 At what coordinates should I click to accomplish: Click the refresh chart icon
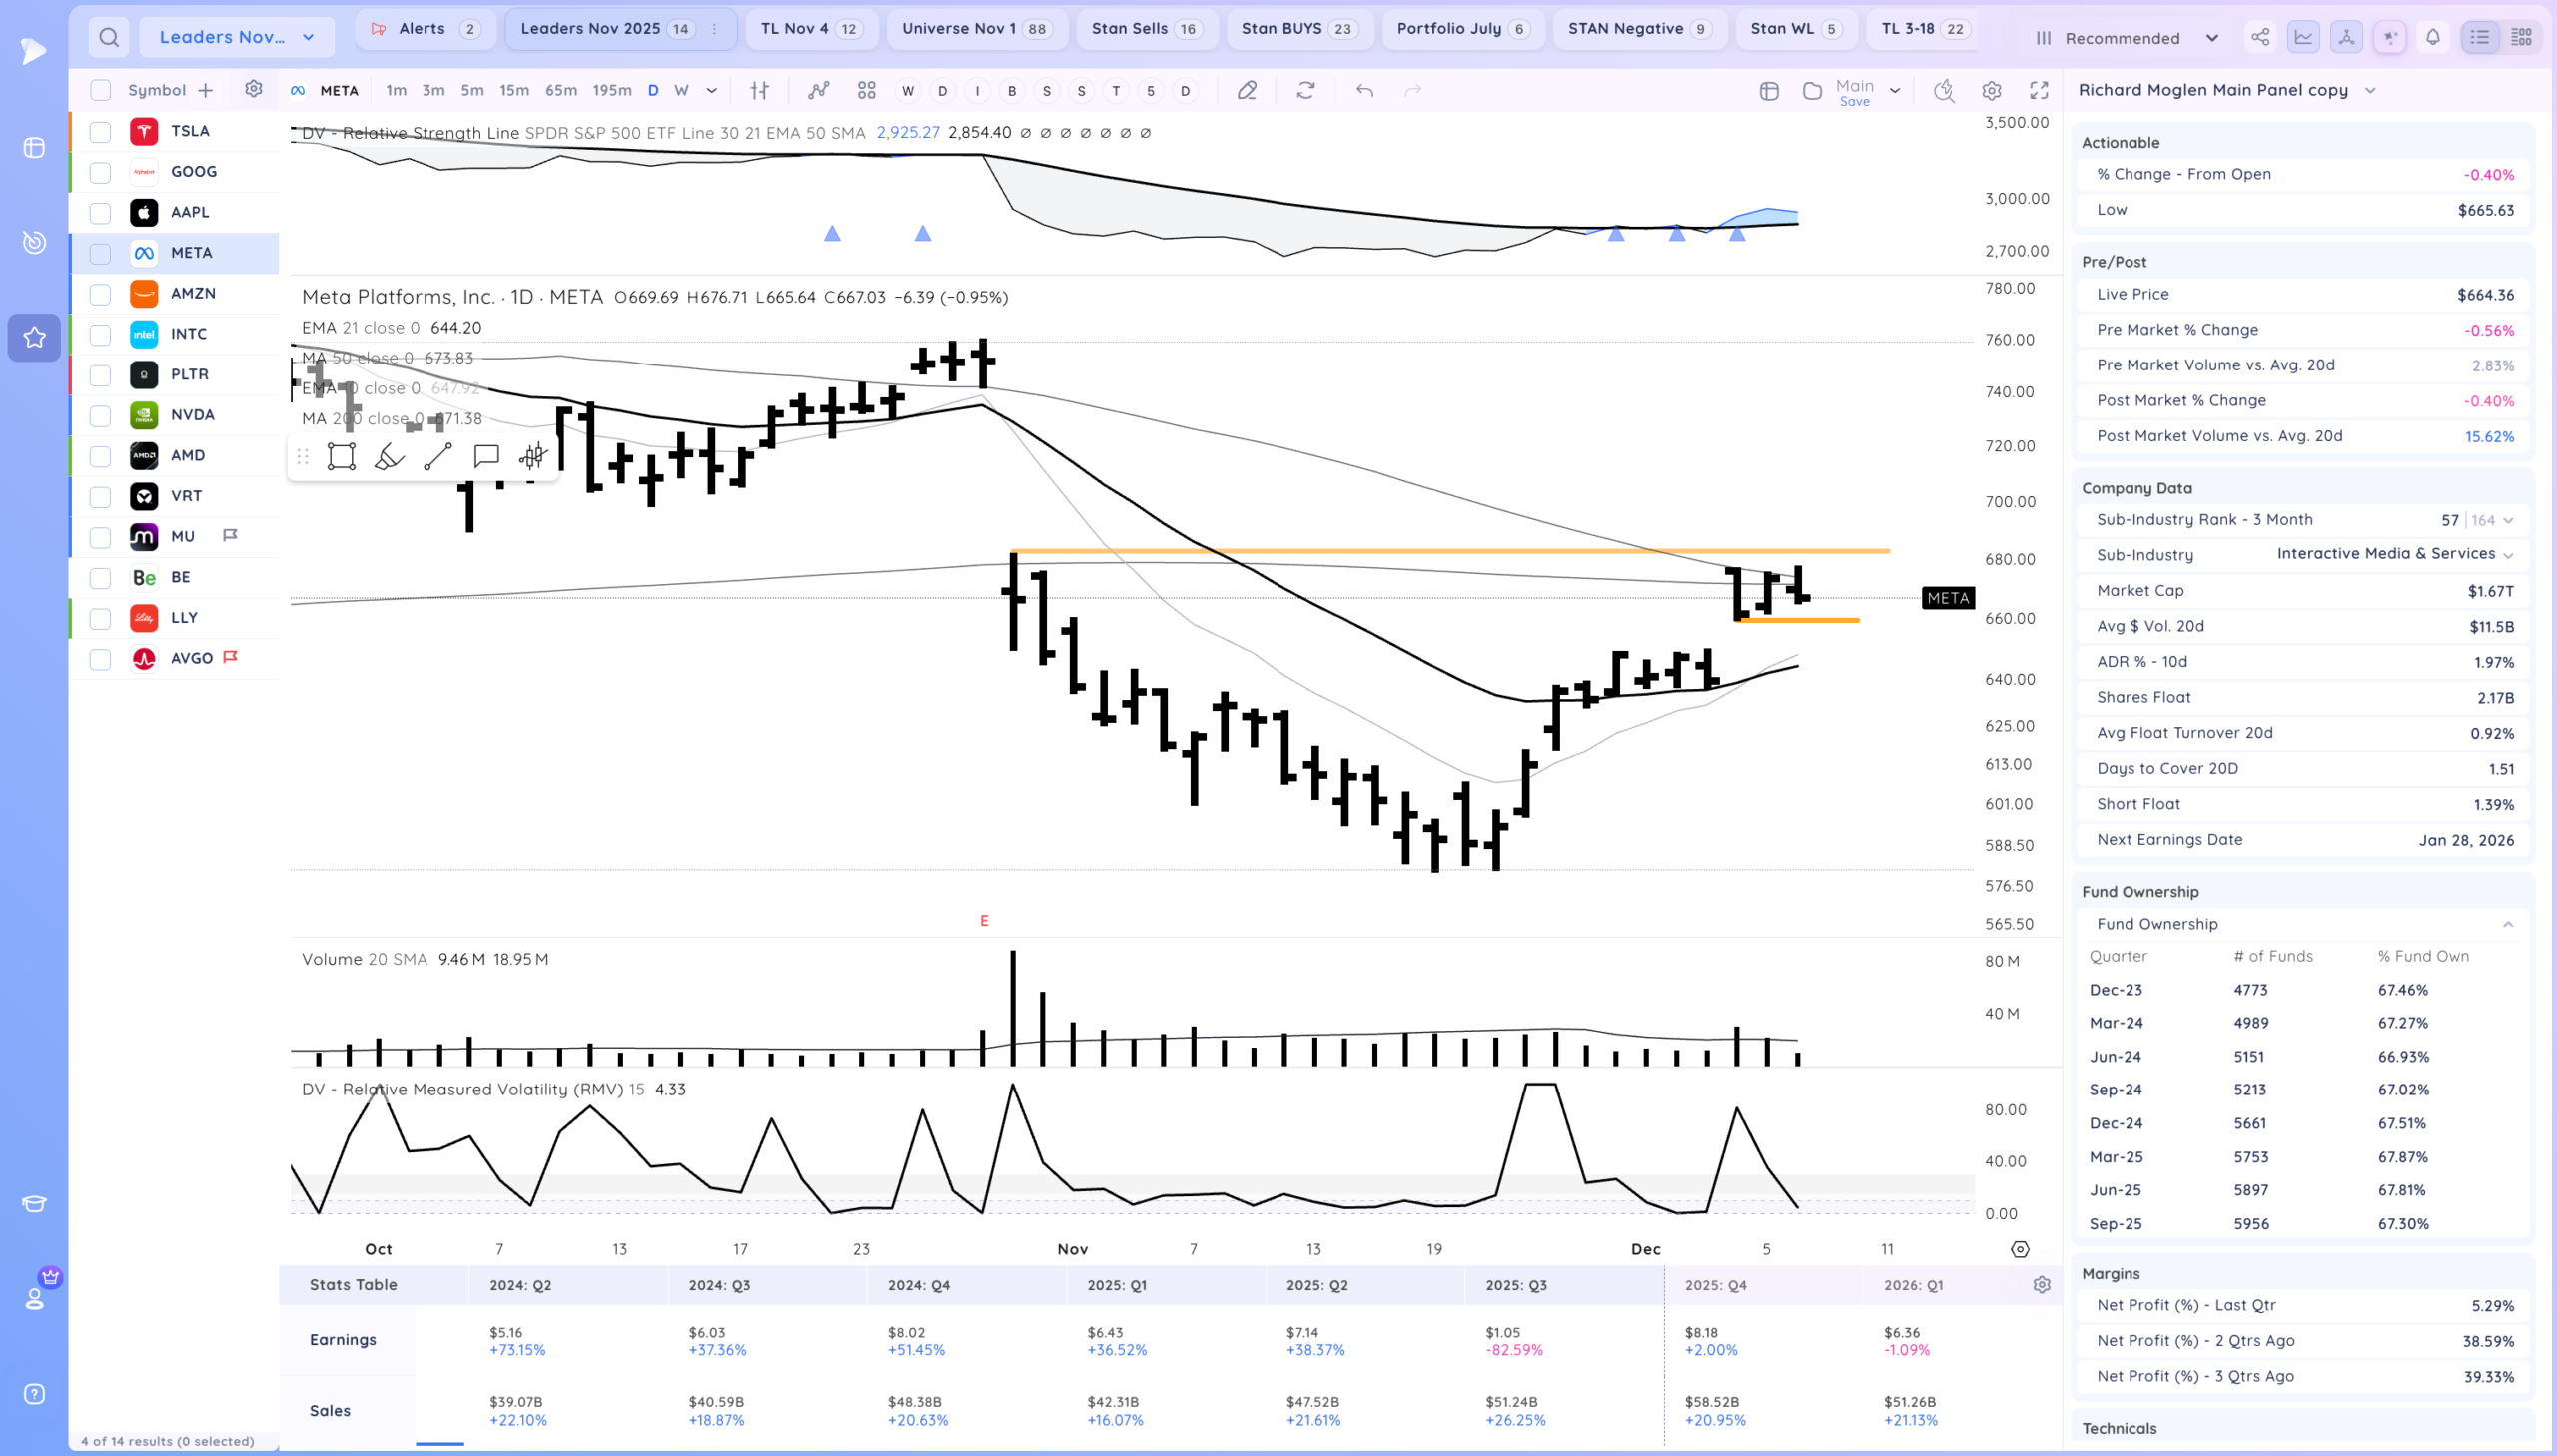click(x=1305, y=90)
